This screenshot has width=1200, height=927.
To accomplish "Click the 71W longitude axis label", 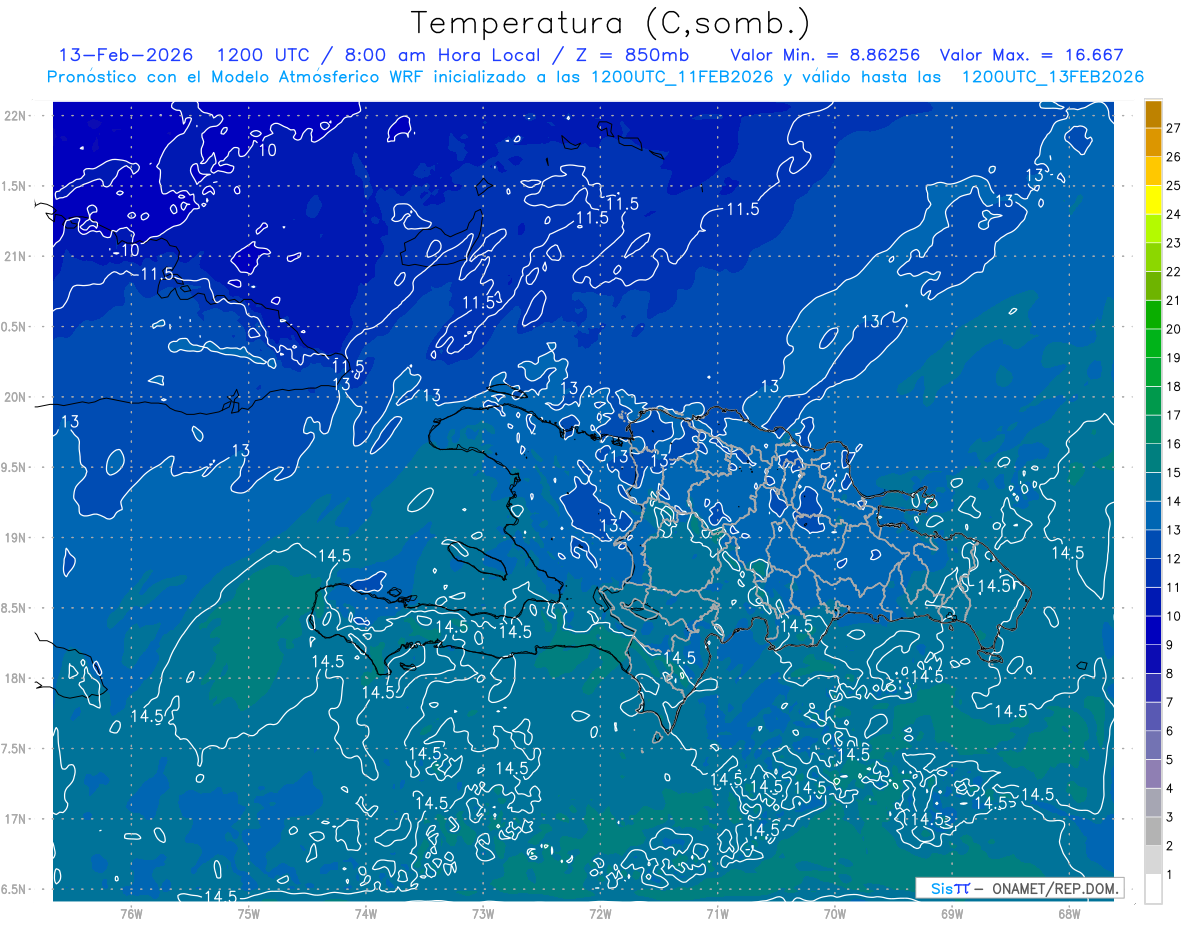I will (717, 913).
